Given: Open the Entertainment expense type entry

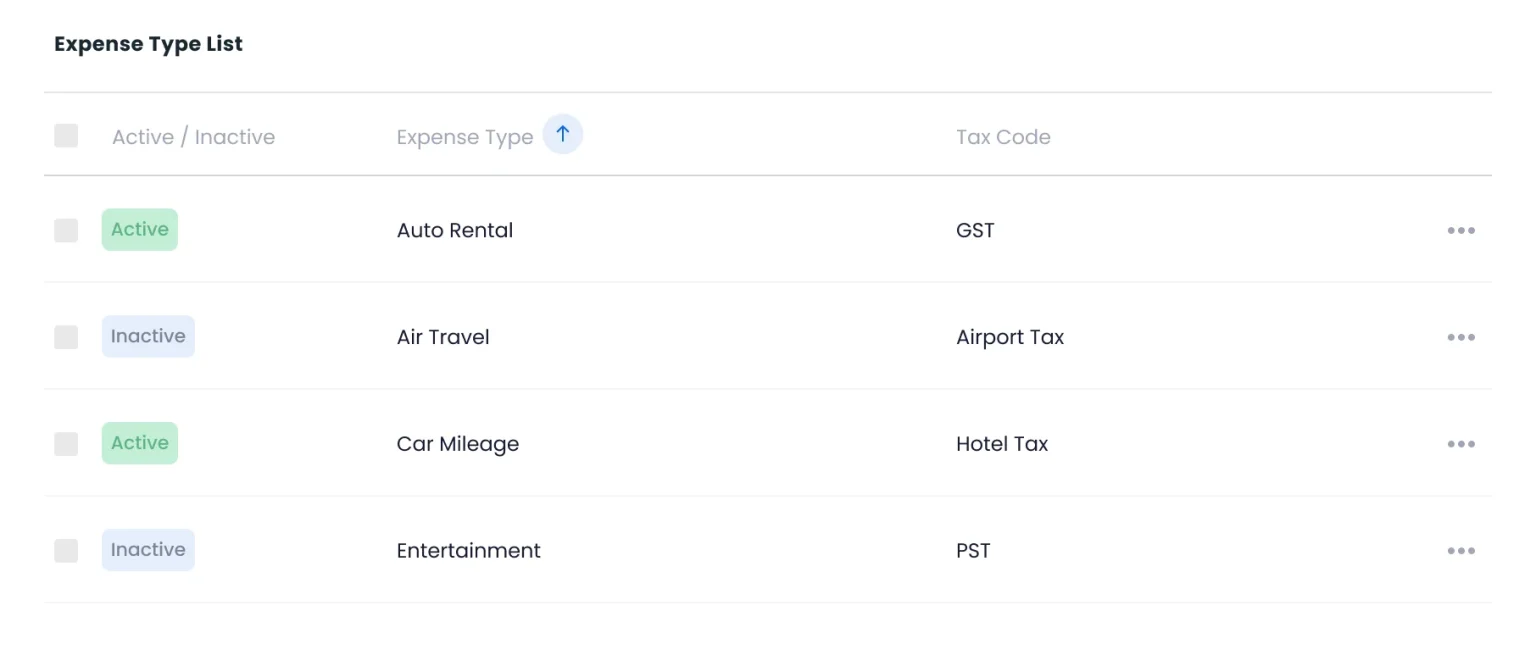Looking at the screenshot, I should coord(469,550).
